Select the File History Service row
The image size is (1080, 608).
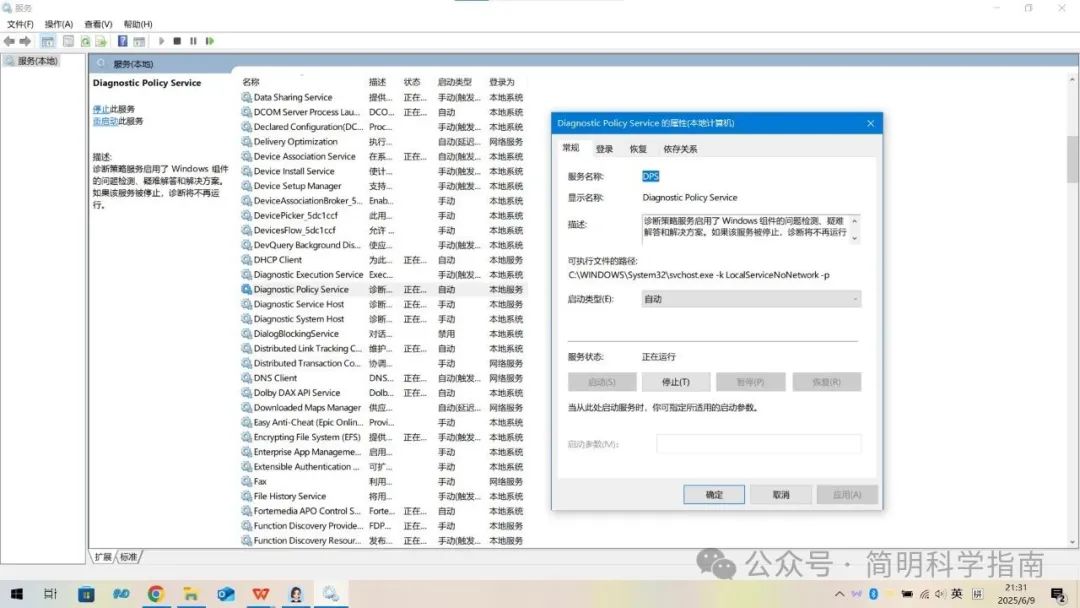[382, 496]
